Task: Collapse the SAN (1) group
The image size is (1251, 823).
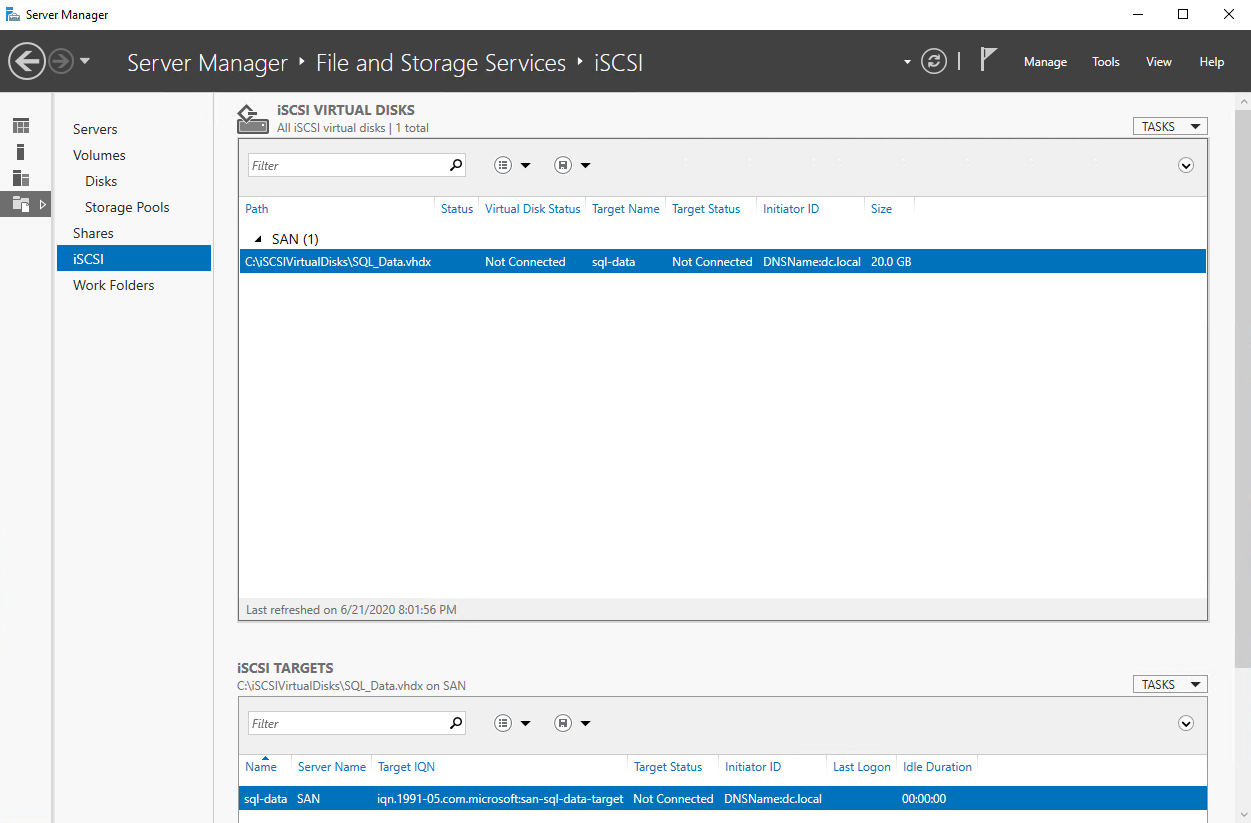Action: [259, 239]
